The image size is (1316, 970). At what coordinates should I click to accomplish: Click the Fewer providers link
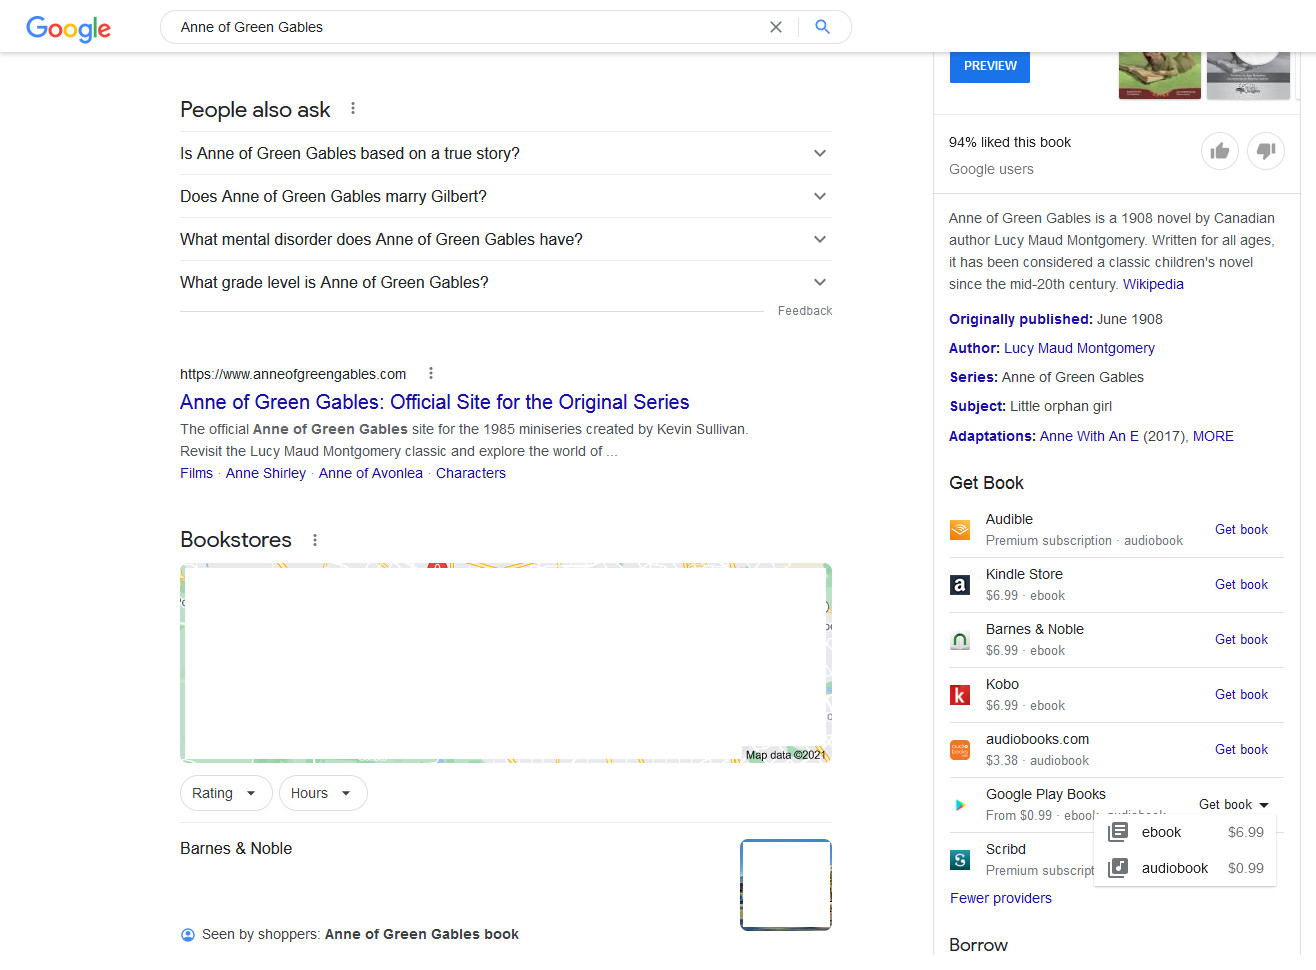click(1001, 898)
